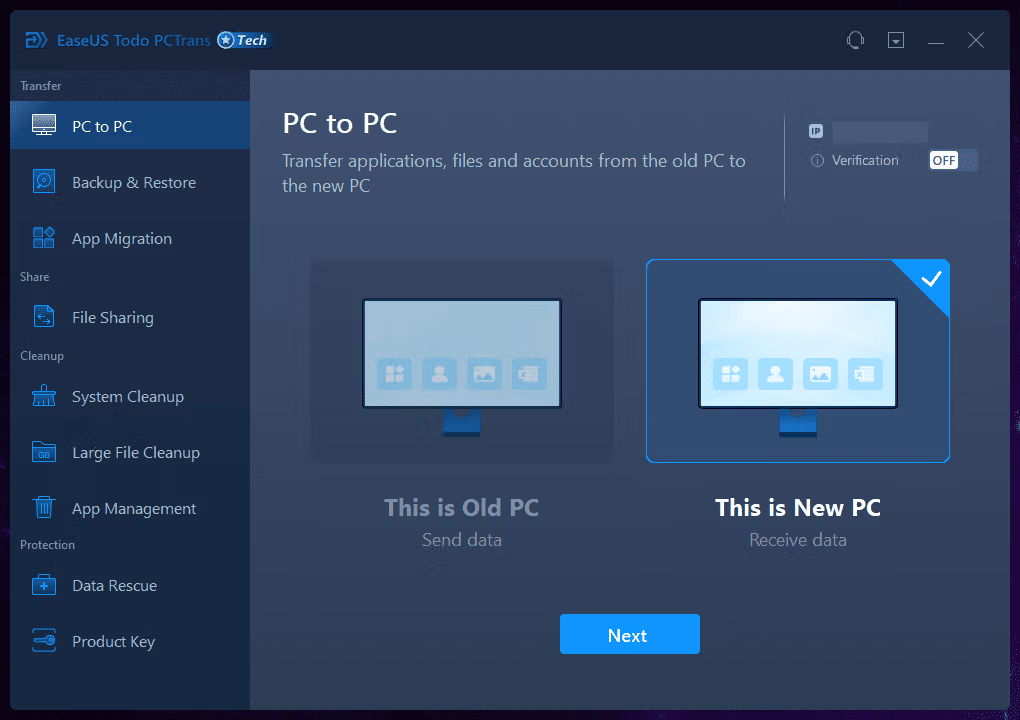Go to App Migration
The width and height of the screenshot is (1020, 720).
pyautogui.click(x=130, y=237)
